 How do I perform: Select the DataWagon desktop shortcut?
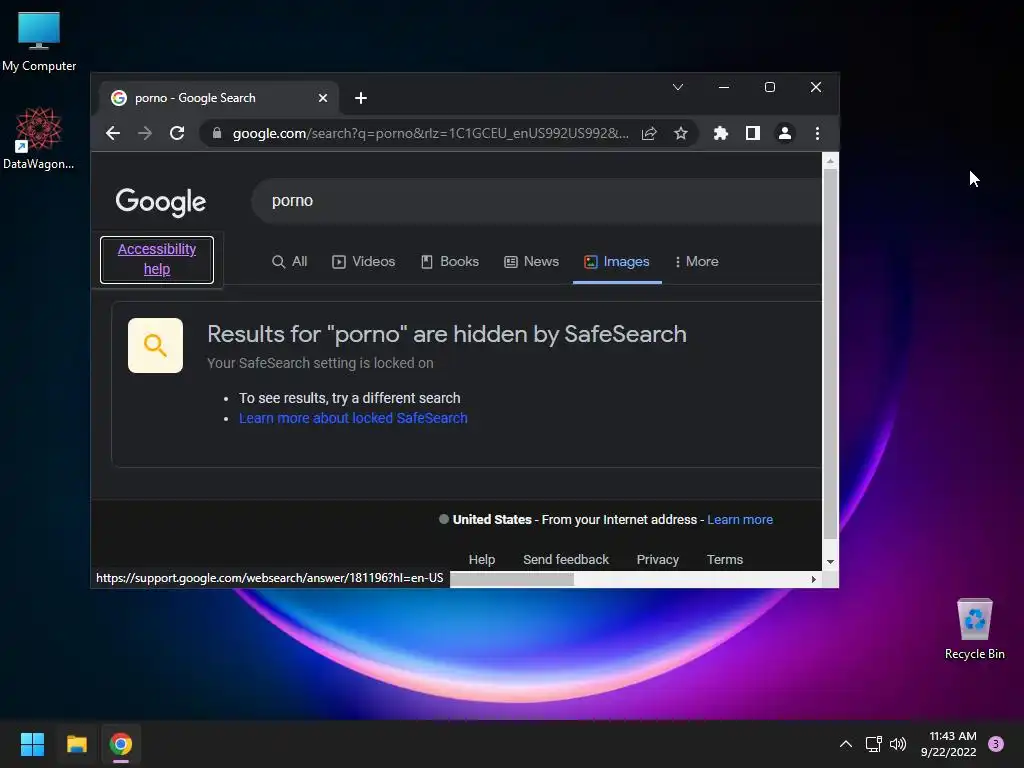[x=39, y=139]
